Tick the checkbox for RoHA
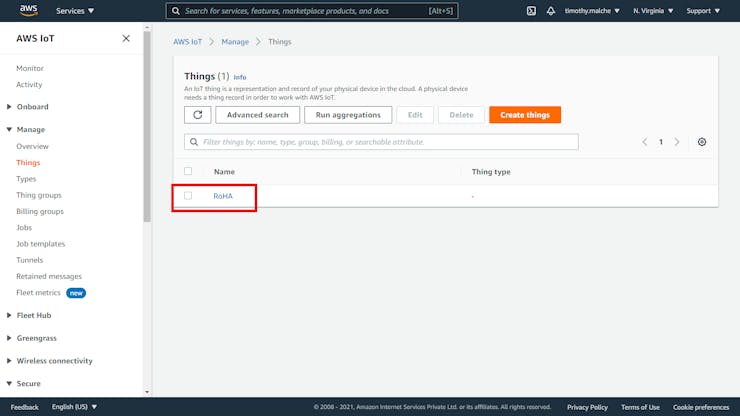This screenshot has width=740, height=416. tap(188, 195)
